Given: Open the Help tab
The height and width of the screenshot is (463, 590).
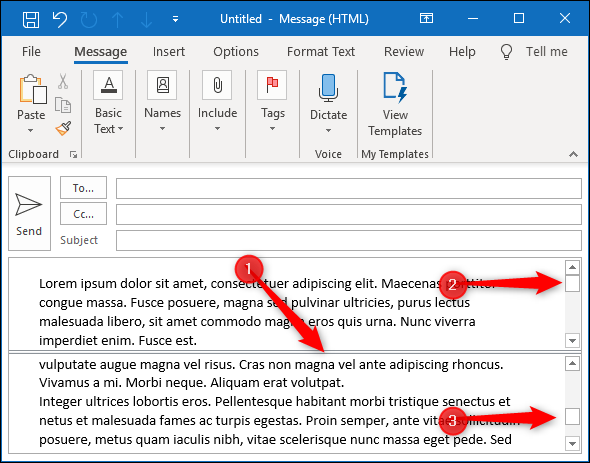Looking at the screenshot, I should click(462, 52).
